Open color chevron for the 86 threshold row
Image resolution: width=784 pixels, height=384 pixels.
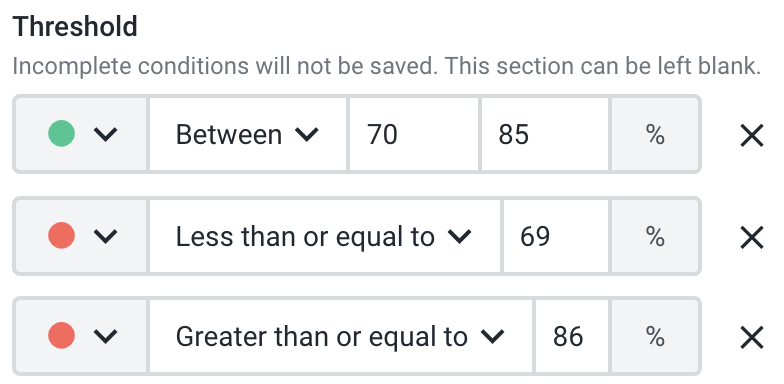click(x=106, y=336)
